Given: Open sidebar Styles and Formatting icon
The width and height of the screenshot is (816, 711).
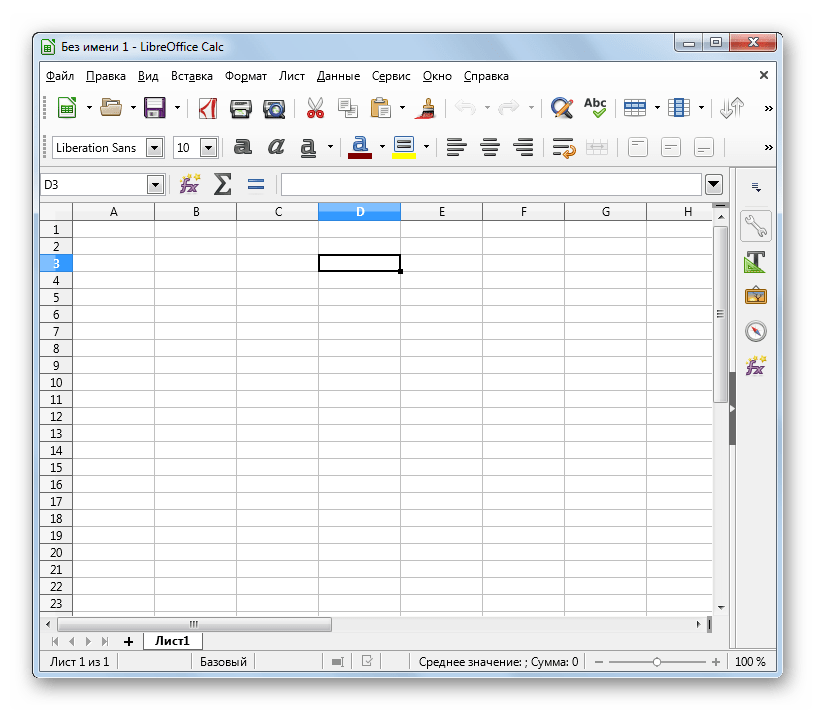Looking at the screenshot, I should click(756, 262).
